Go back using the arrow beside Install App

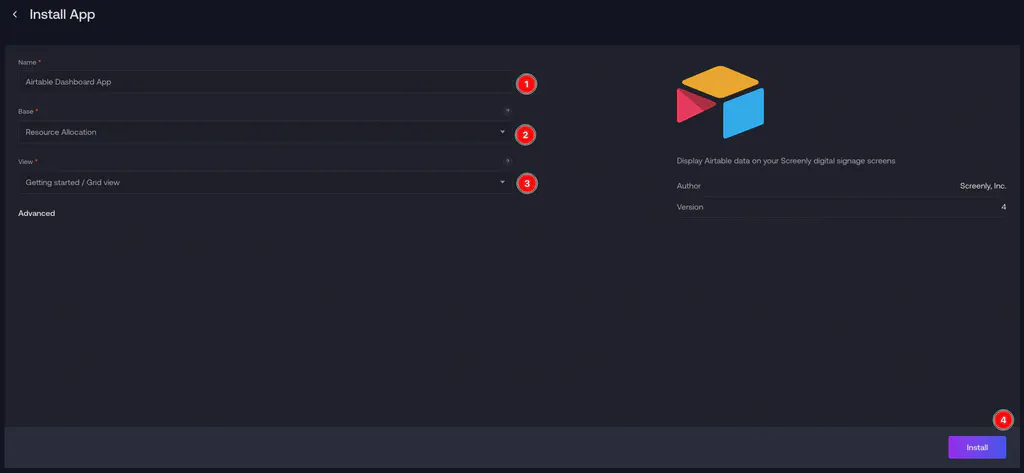coord(15,14)
